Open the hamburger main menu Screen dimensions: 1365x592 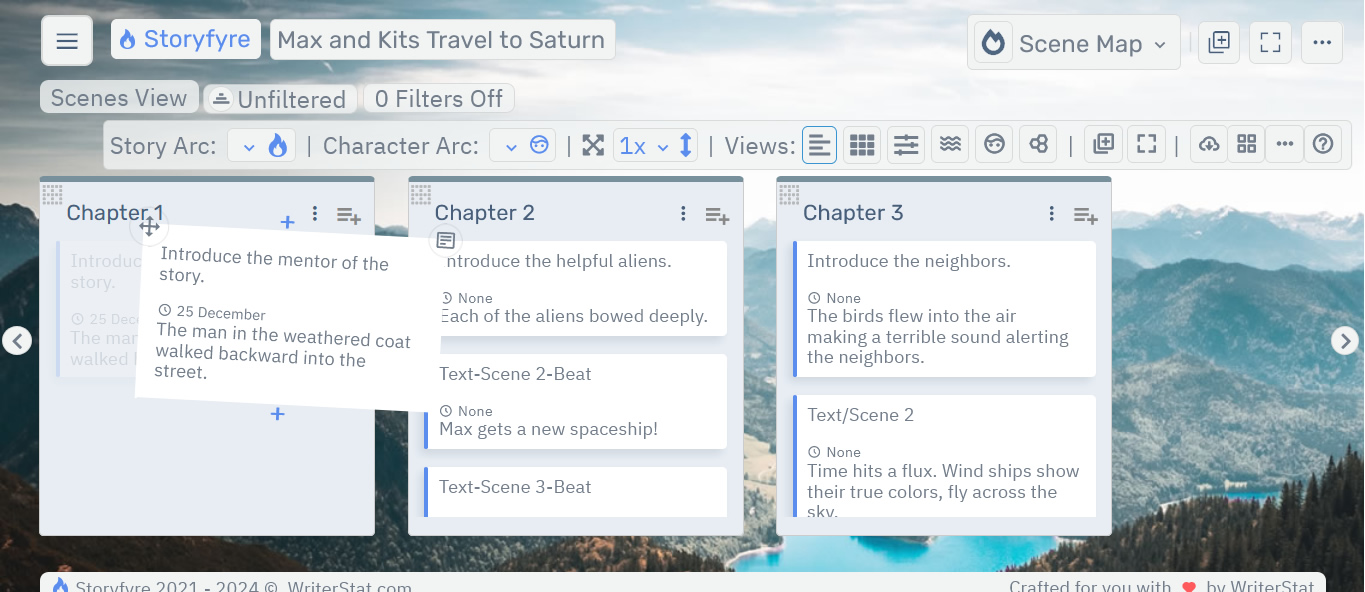coord(67,41)
